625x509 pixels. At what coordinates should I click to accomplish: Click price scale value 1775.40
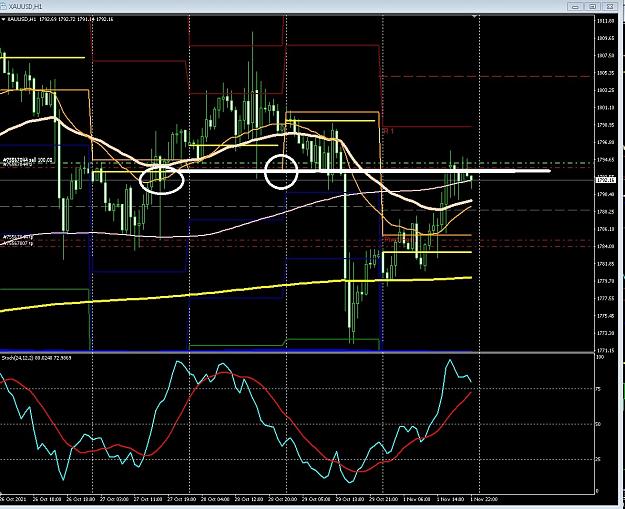coord(605,316)
